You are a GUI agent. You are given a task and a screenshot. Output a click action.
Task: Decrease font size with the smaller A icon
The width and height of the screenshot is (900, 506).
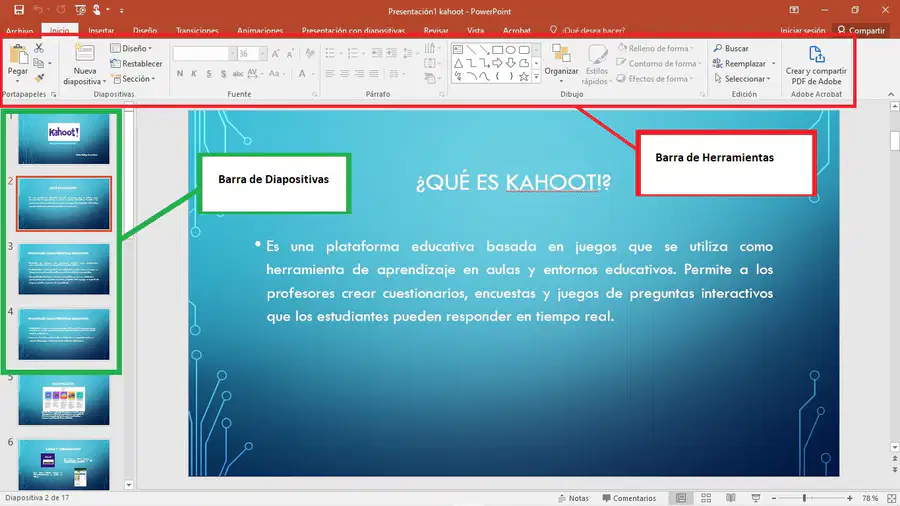point(290,53)
